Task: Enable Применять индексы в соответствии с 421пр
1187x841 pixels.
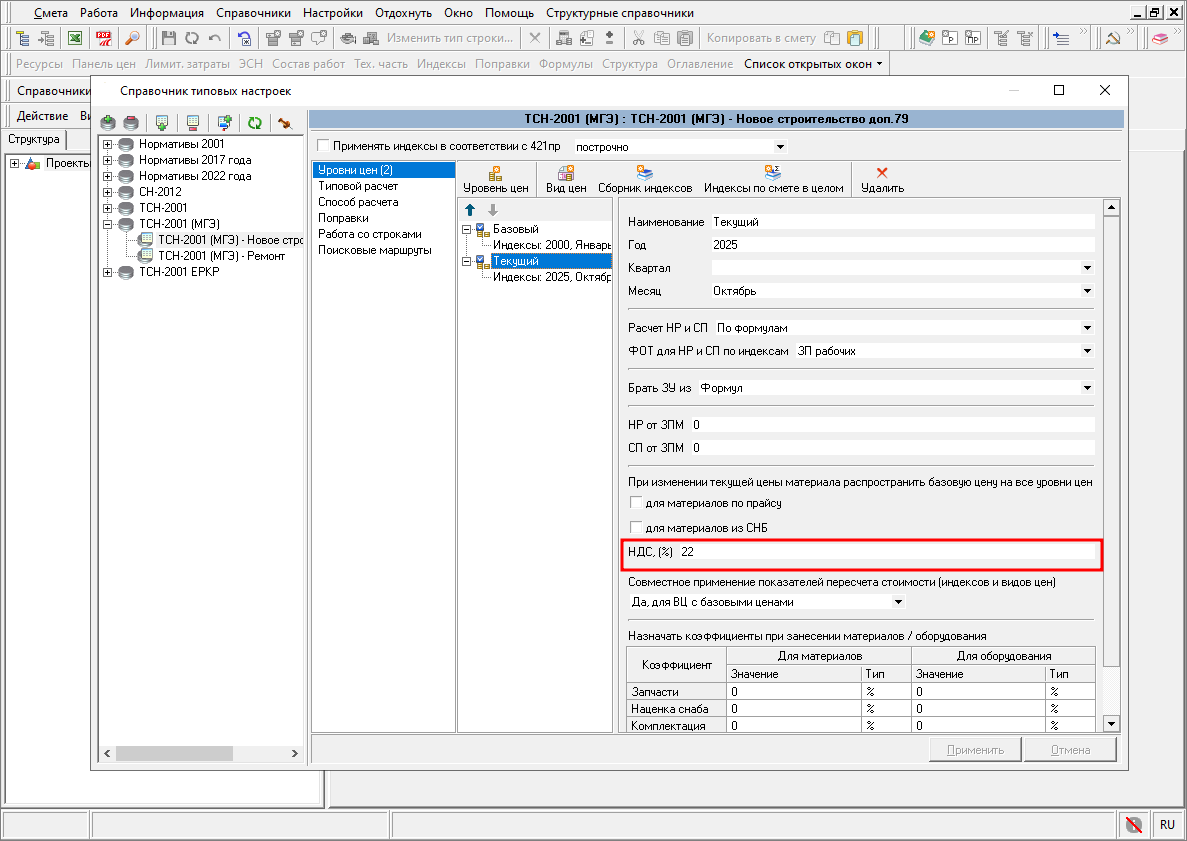Action: pyautogui.click(x=322, y=146)
